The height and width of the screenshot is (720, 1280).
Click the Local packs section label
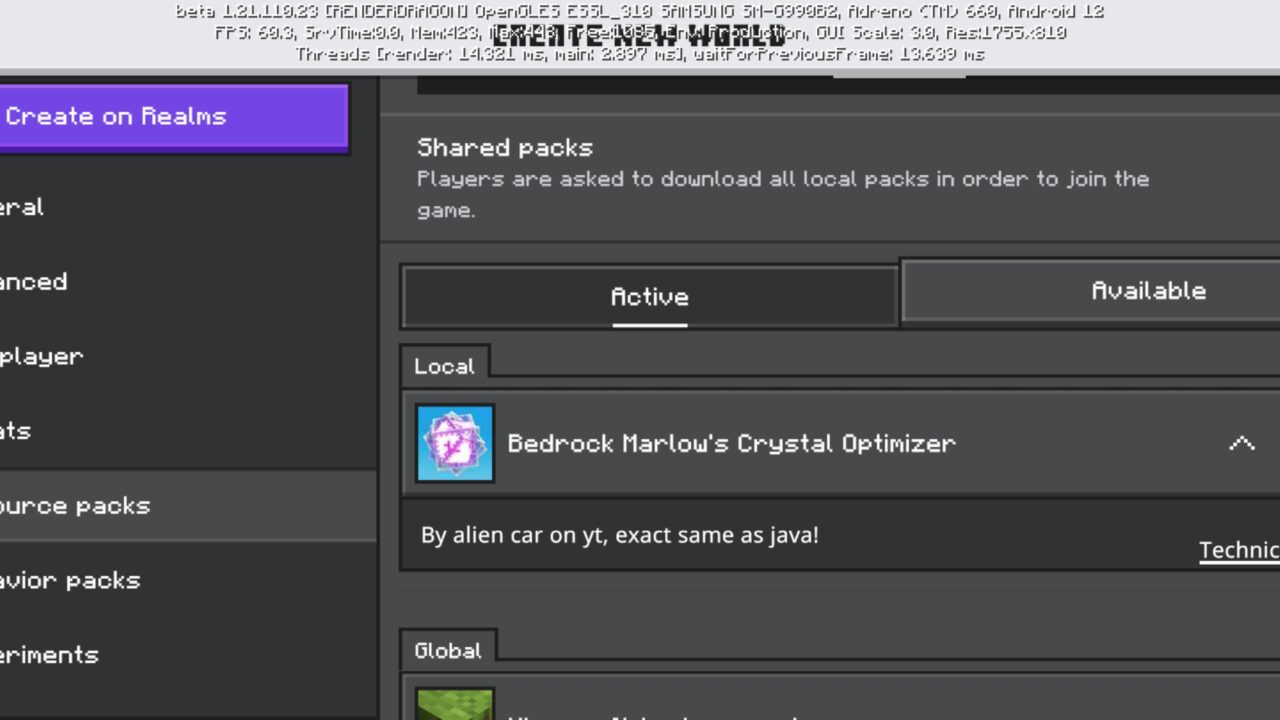tap(444, 366)
